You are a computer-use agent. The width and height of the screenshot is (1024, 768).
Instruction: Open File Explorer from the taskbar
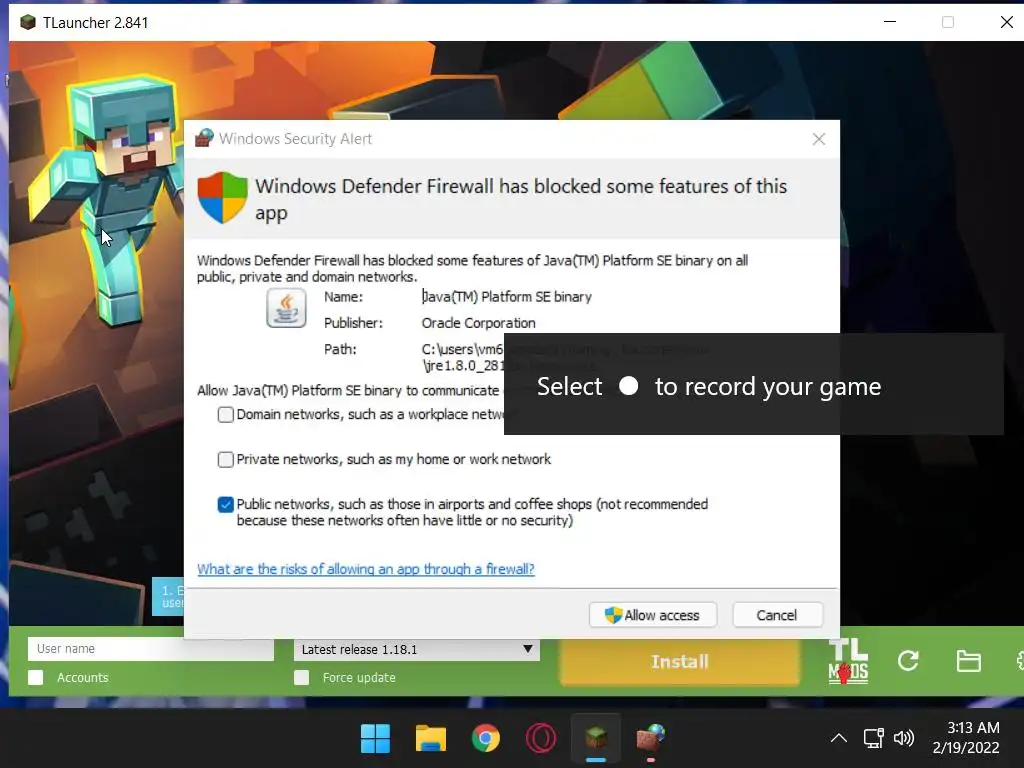(x=431, y=739)
